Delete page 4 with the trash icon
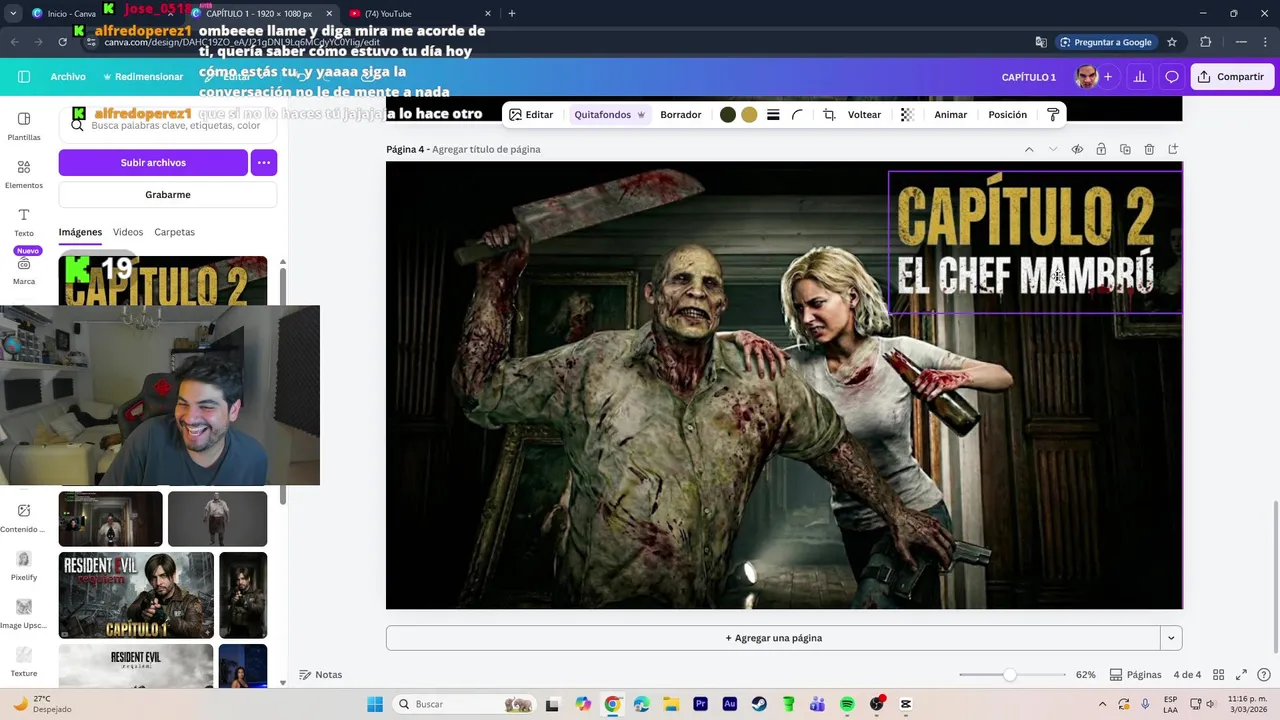The image size is (1280, 720). (x=1149, y=149)
